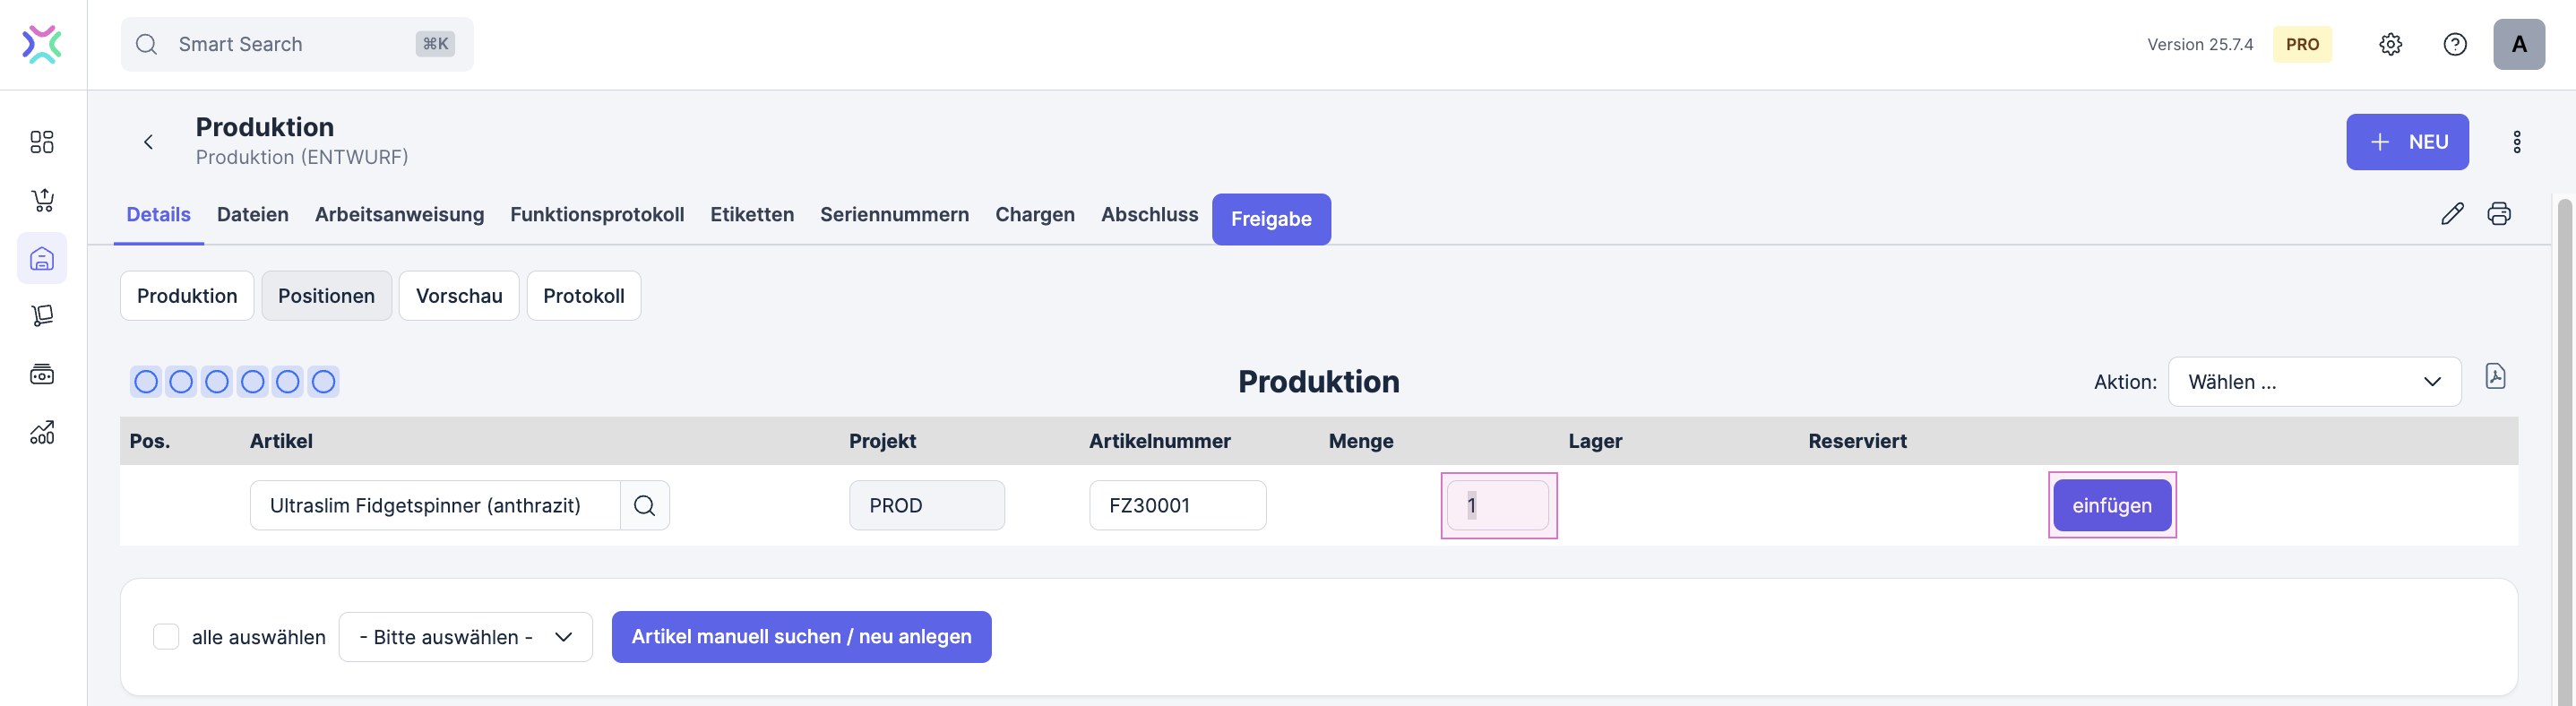The image size is (2576, 706).
Task: Export PDF via document icon
Action: coord(2495,376)
